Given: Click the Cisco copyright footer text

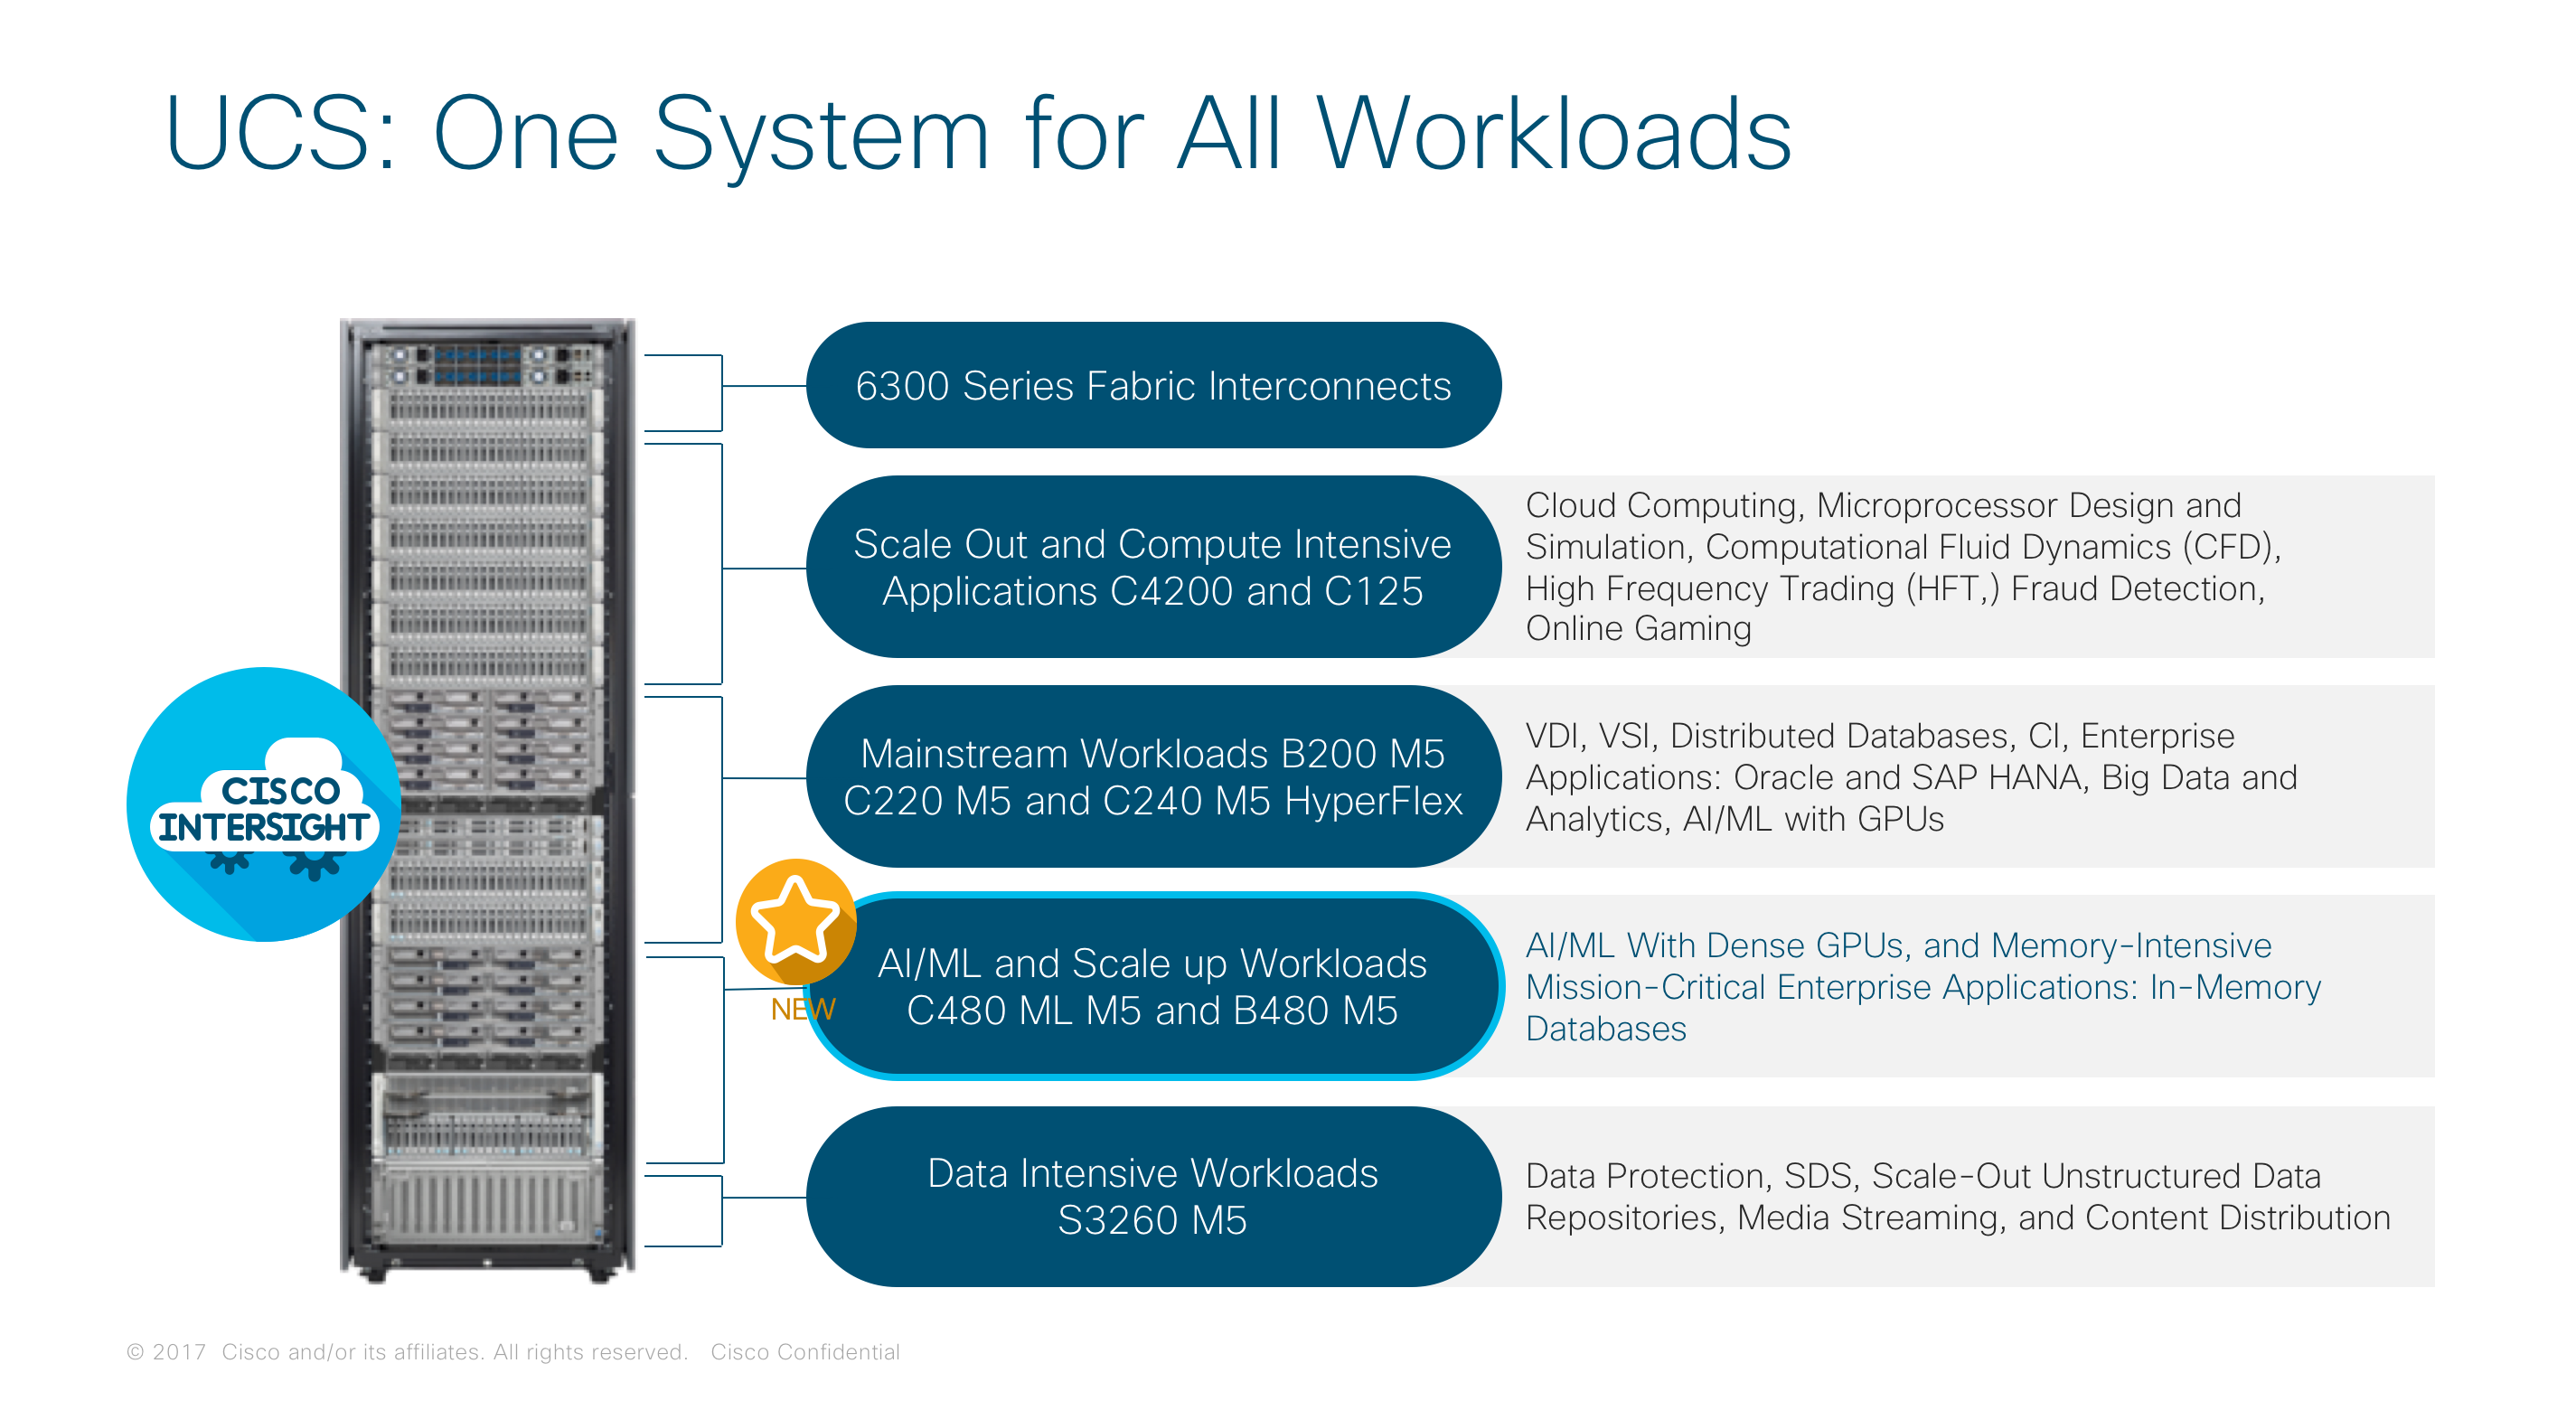Looking at the screenshot, I should (x=407, y=1351).
